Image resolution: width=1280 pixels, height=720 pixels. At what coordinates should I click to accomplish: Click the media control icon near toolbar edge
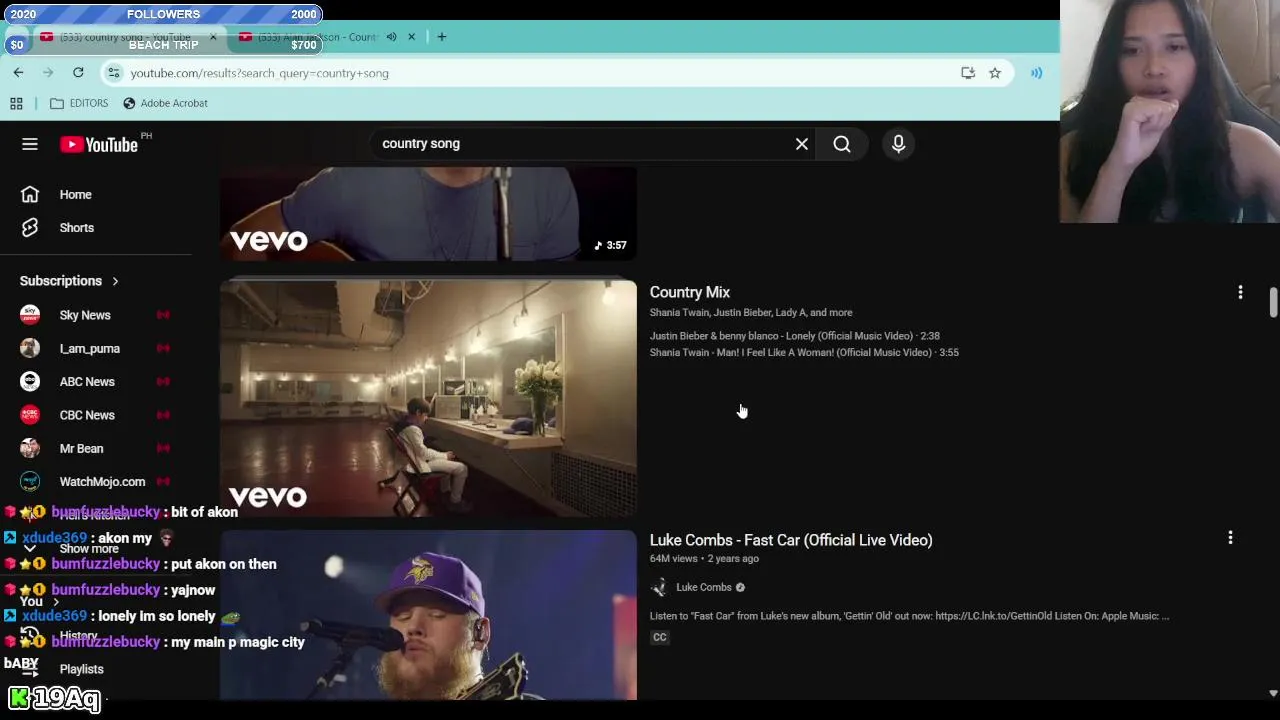(1036, 73)
